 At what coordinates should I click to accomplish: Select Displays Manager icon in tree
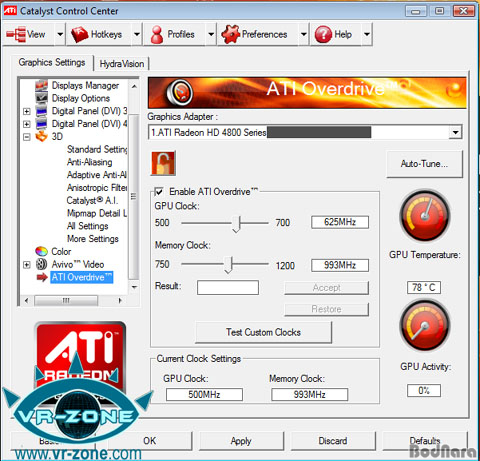[41, 85]
